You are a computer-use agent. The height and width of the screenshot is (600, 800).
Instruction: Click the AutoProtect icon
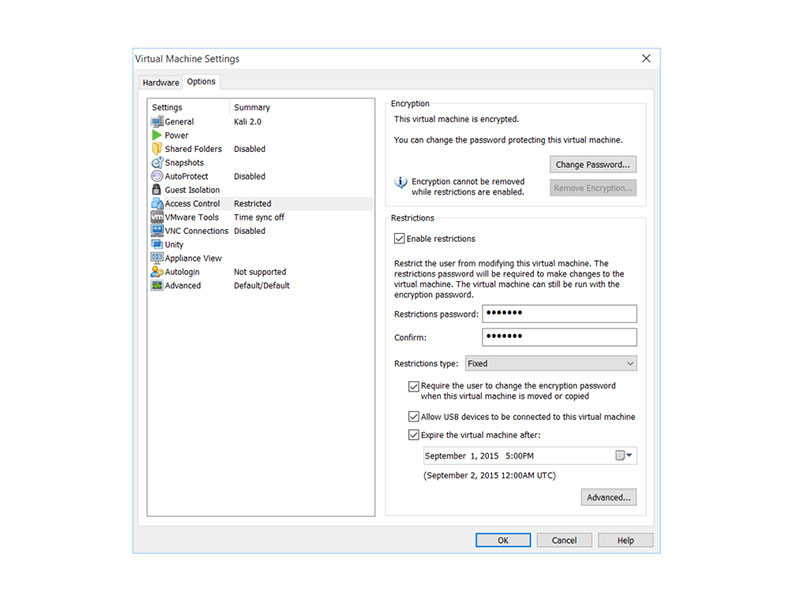[157, 177]
